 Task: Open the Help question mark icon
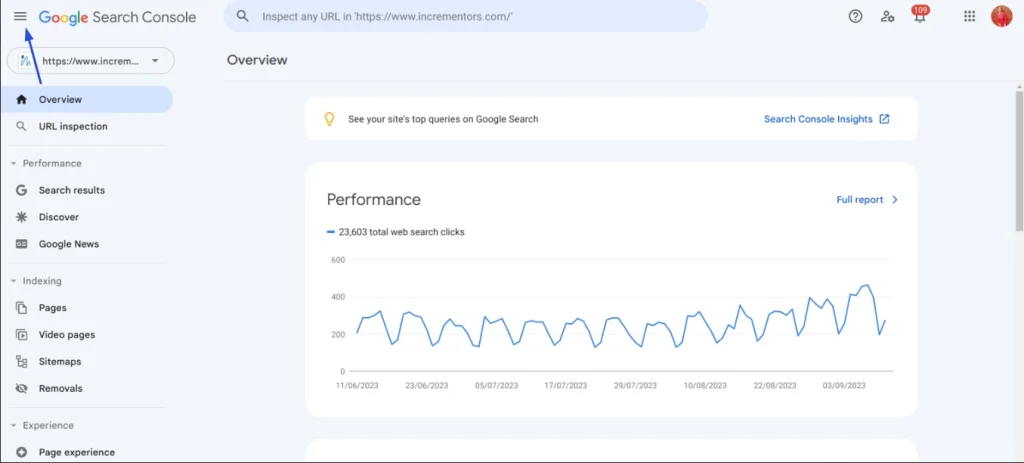click(x=856, y=16)
